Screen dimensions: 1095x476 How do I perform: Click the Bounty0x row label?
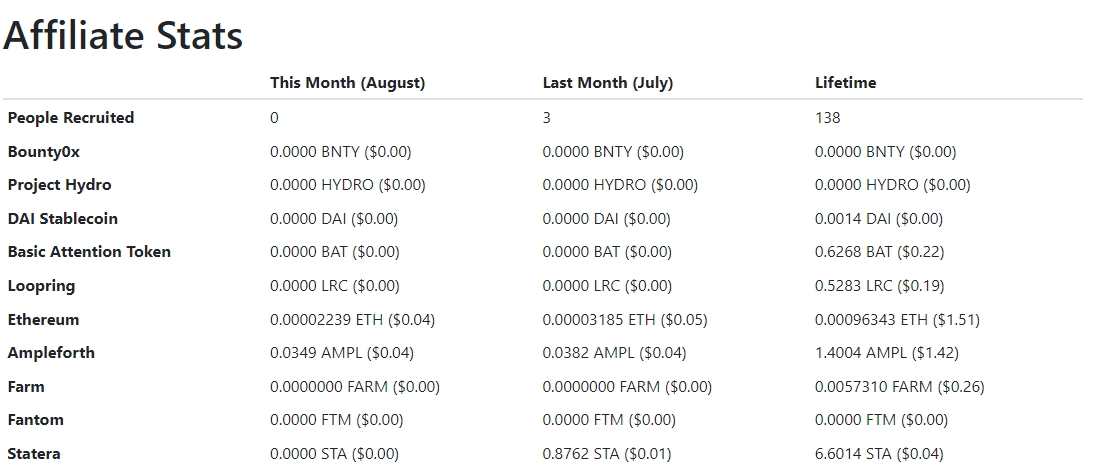43,151
